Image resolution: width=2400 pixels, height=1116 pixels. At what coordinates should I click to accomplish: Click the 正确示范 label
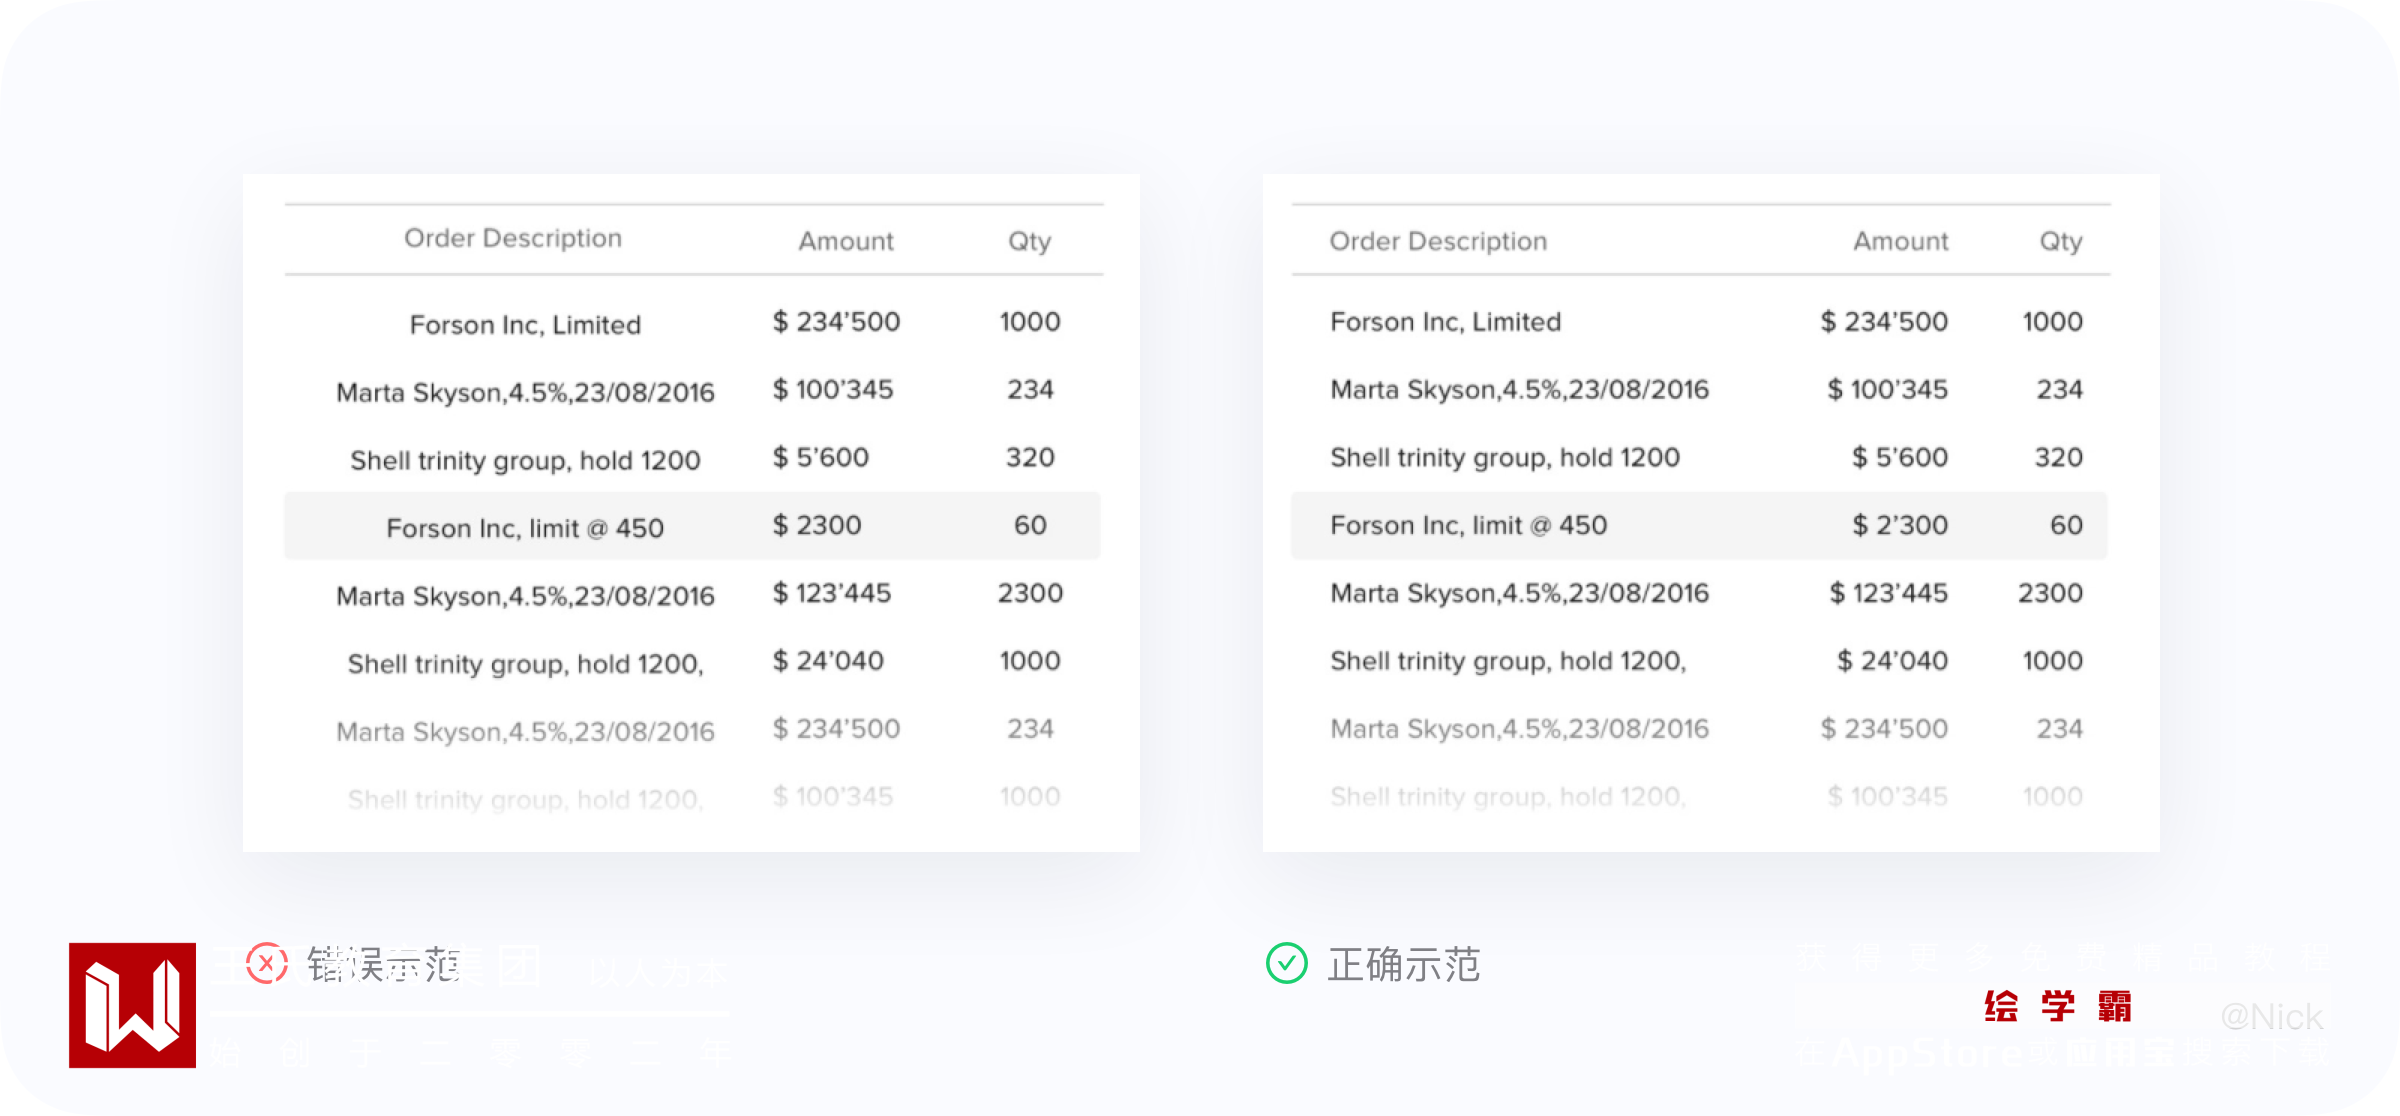coord(1403,965)
